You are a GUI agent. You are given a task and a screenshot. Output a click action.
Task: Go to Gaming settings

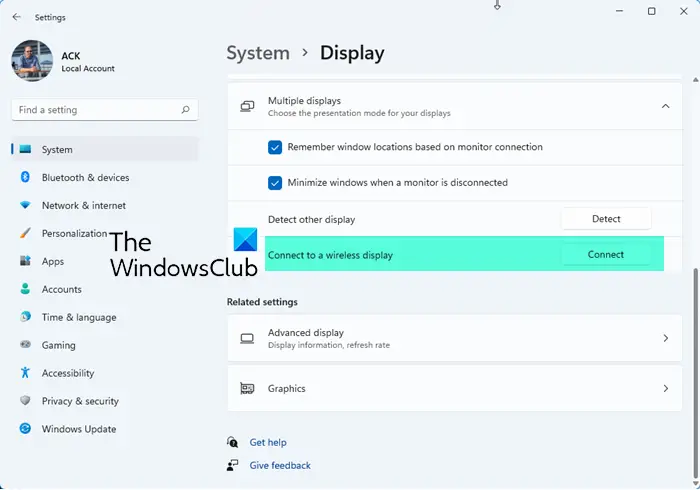click(104, 345)
